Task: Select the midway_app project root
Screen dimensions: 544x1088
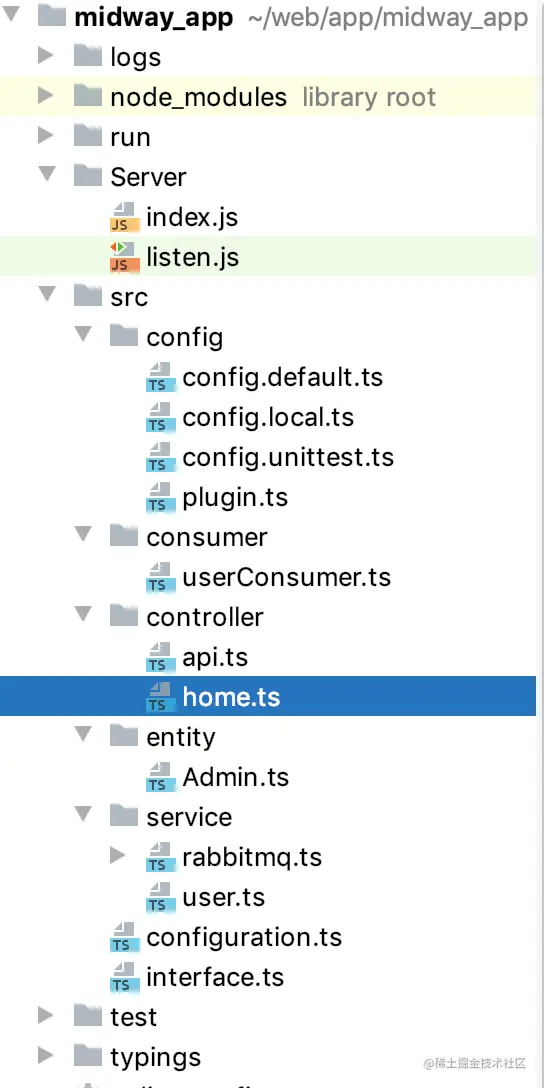Action: [153, 17]
